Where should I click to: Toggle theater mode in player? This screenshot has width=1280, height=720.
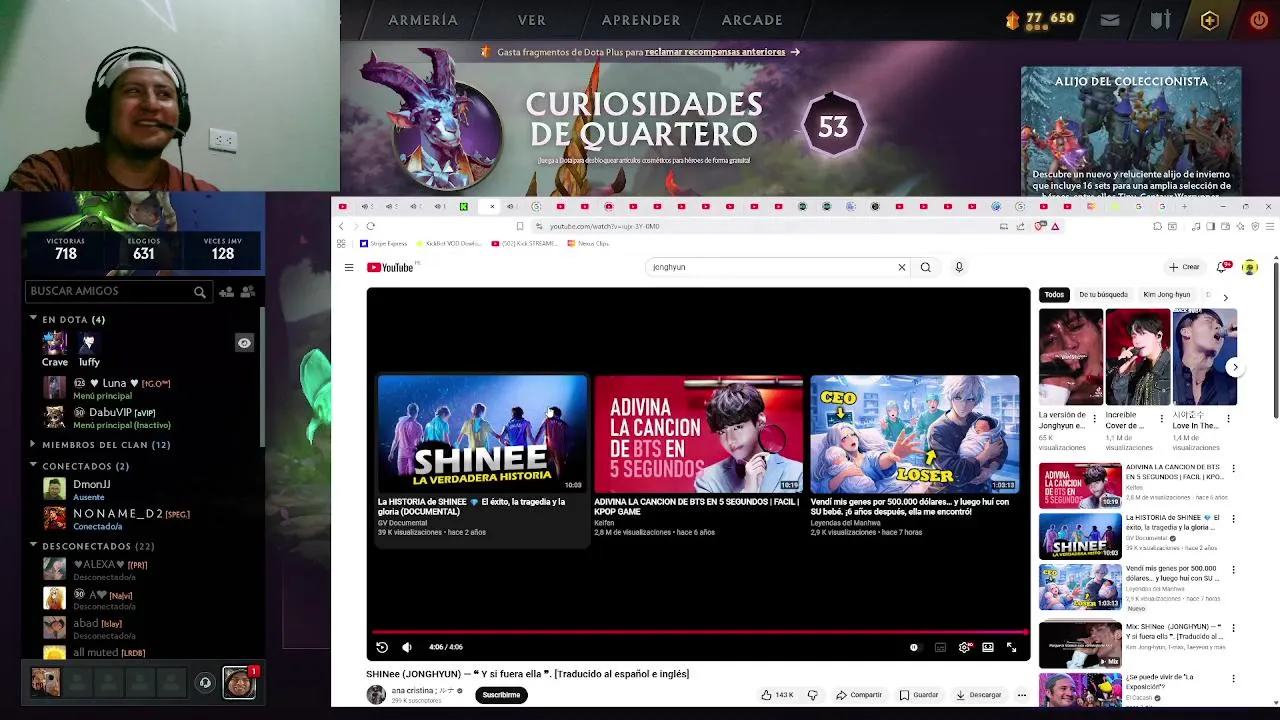(x=988, y=647)
